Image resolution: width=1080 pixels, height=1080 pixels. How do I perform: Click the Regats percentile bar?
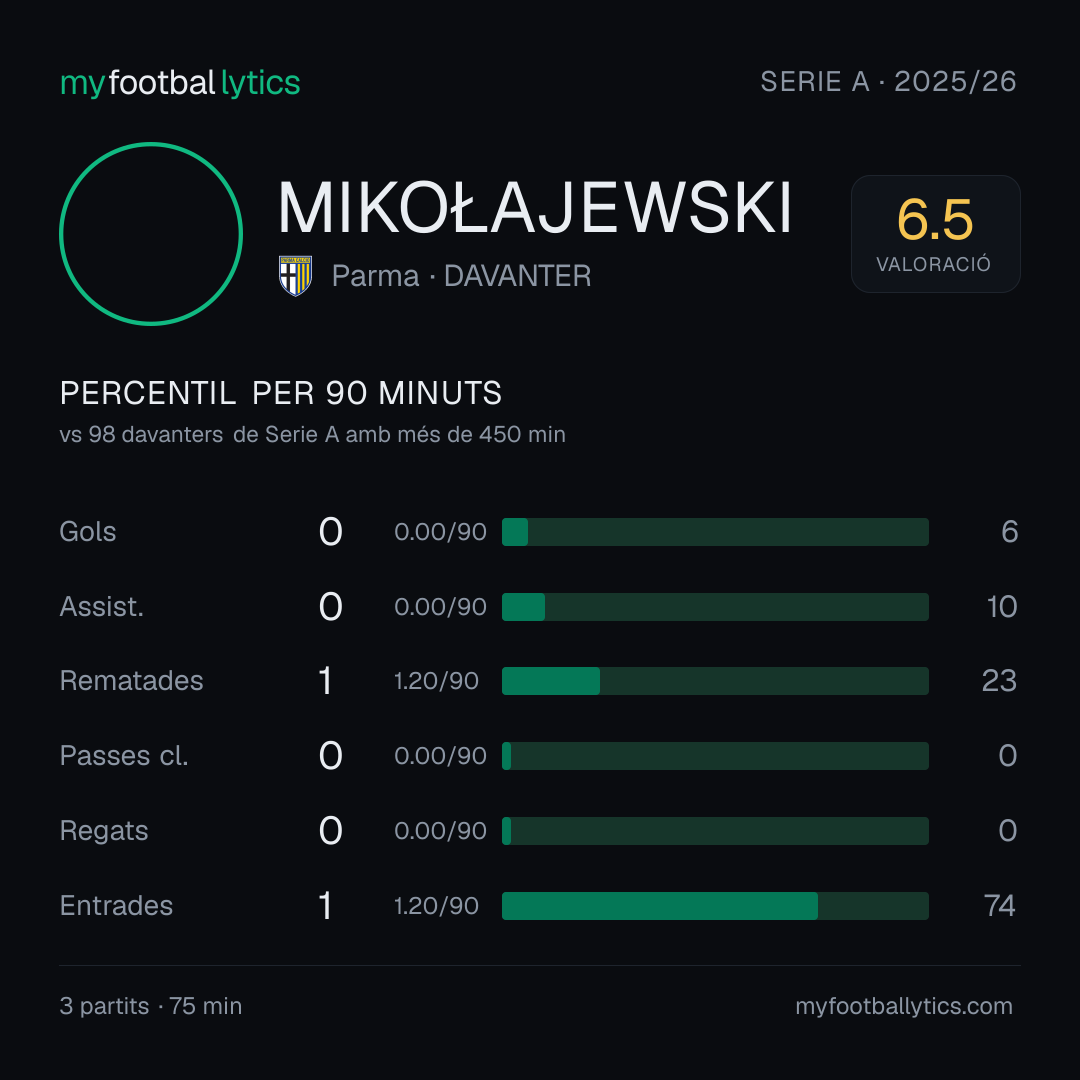click(x=715, y=831)
